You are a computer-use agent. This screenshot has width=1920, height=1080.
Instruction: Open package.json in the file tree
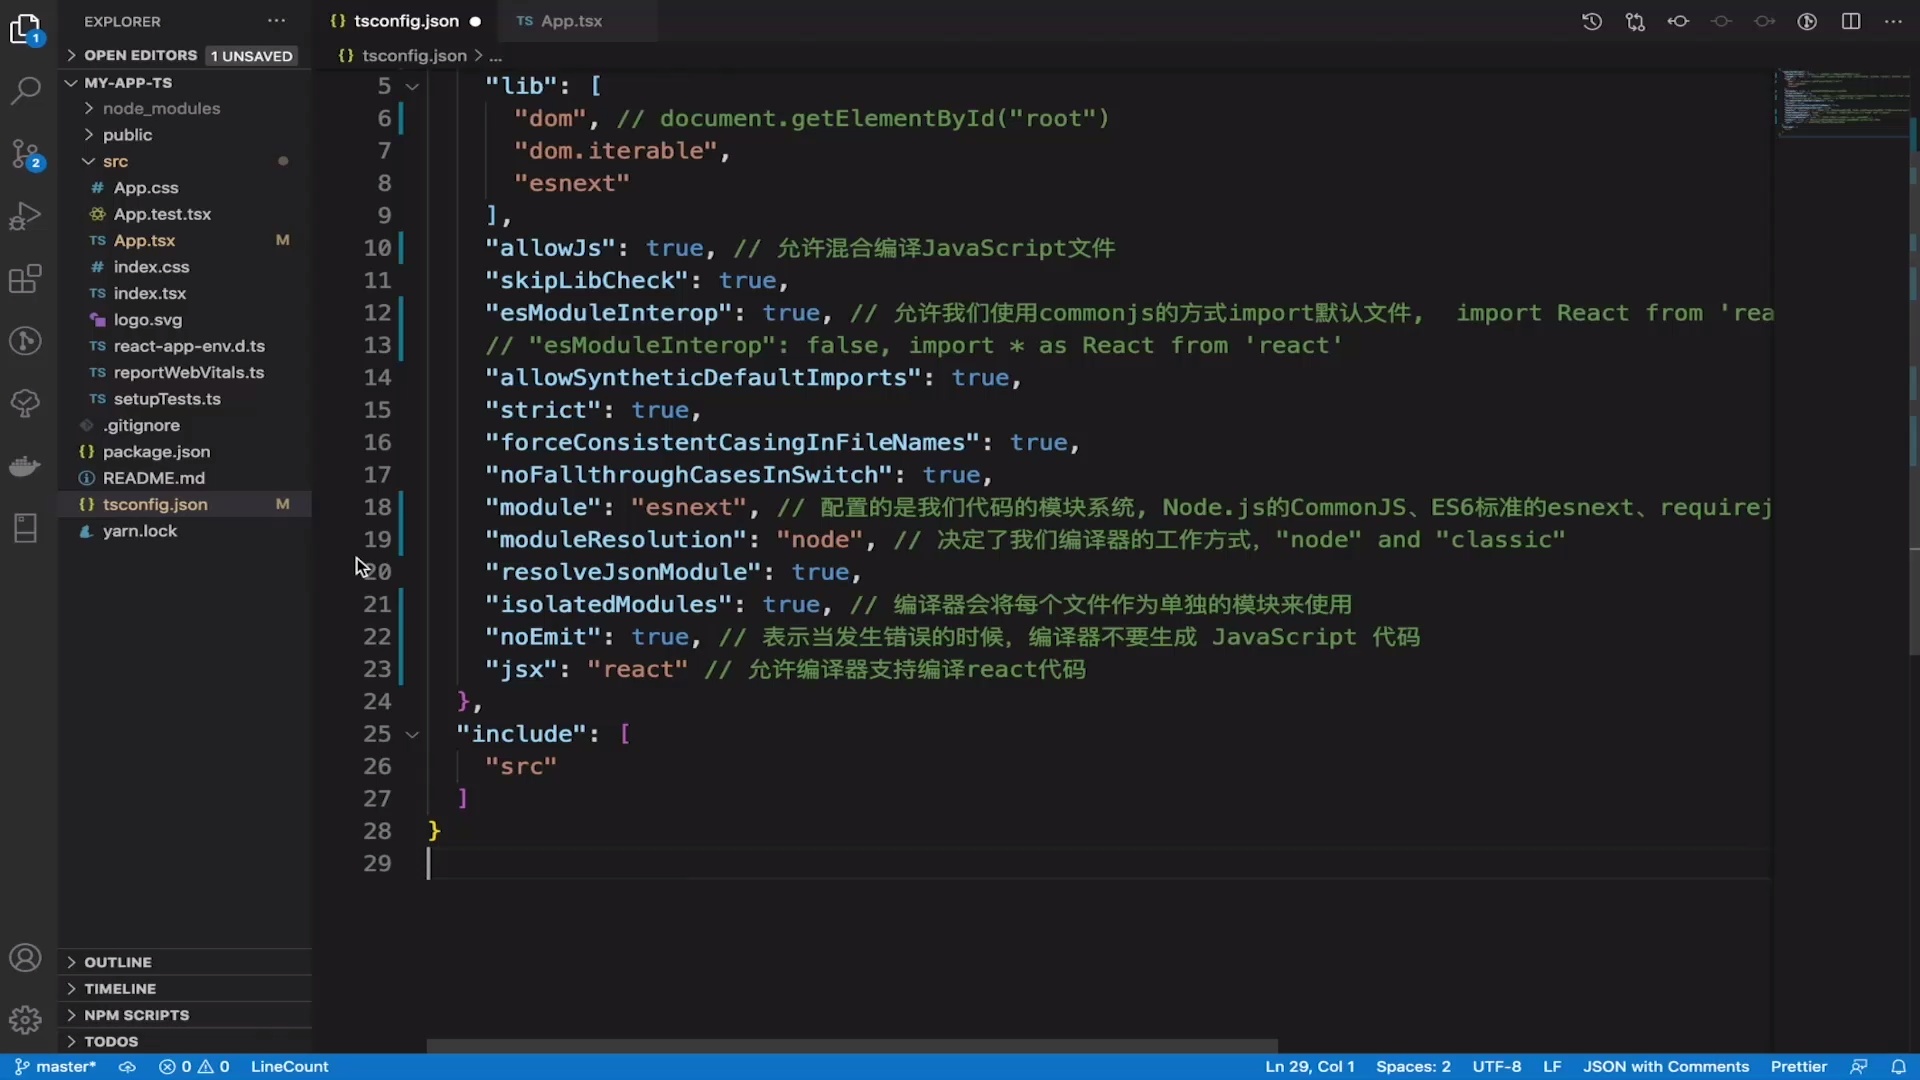(x=185, y=452)
